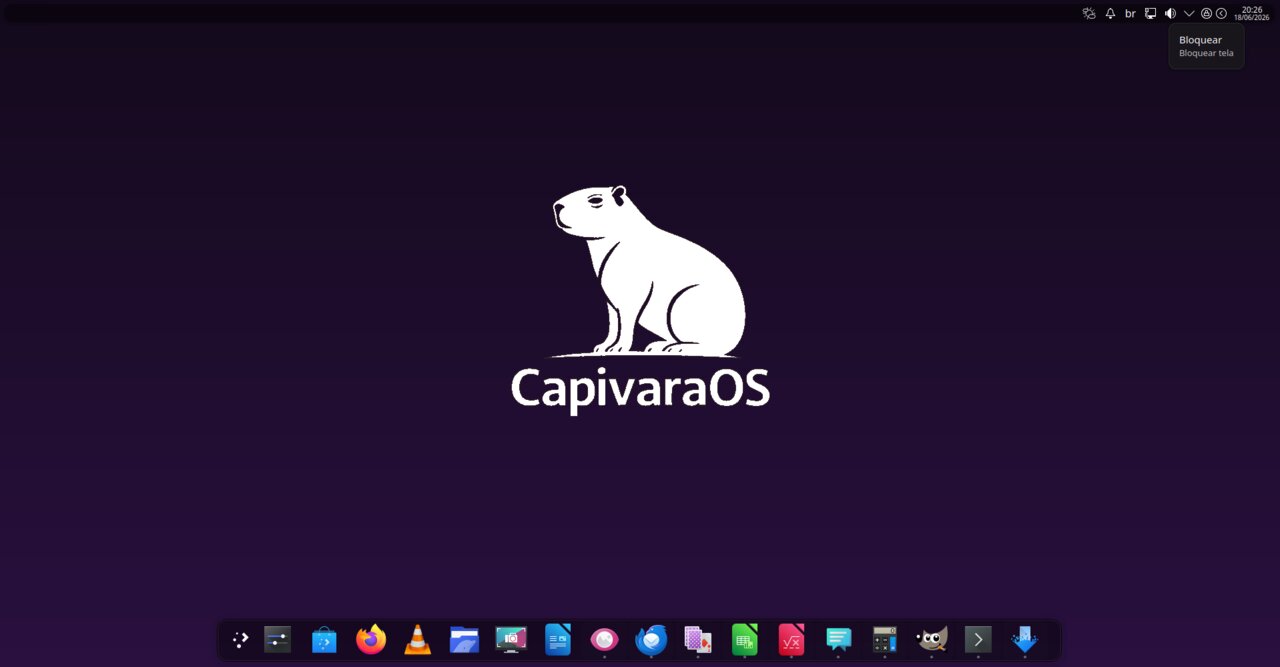Open the weather widget in tray

1089,13
